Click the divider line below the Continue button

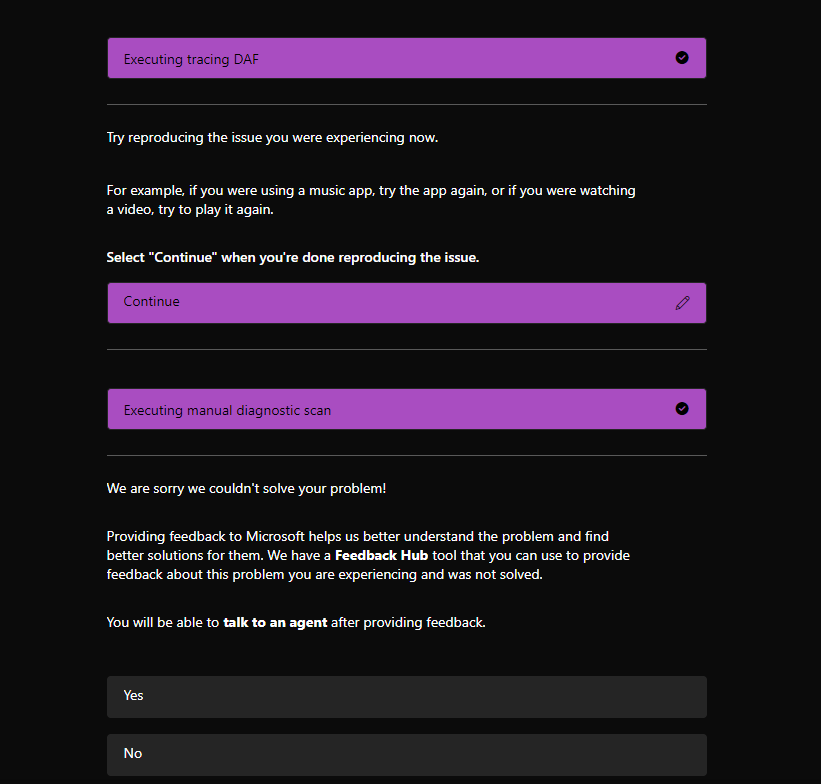pyautogui.click(x=406, y=349)
